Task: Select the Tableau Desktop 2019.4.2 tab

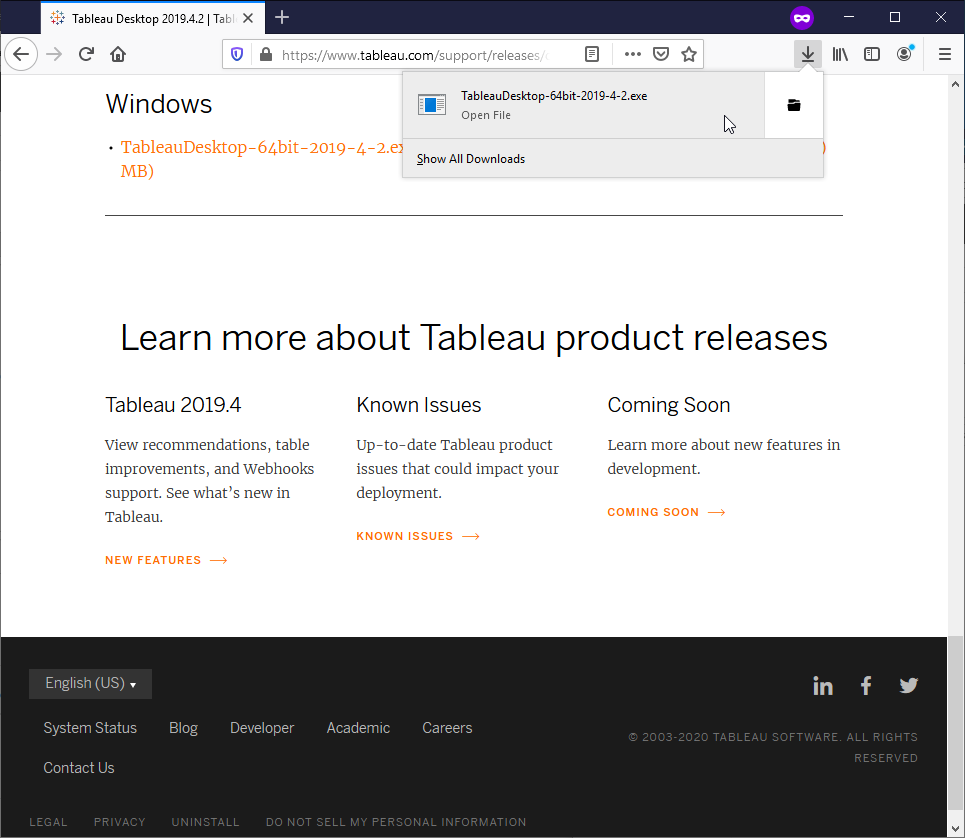Action: point(153,18)
